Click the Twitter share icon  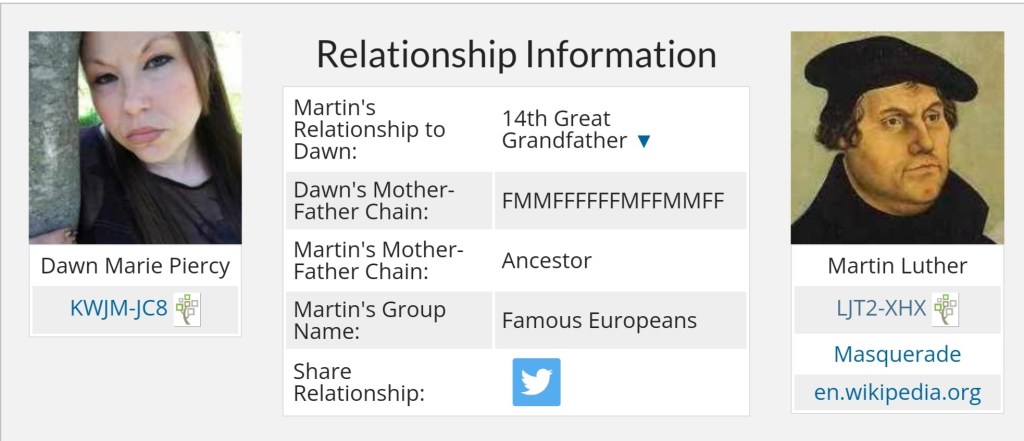coord(536,382)
